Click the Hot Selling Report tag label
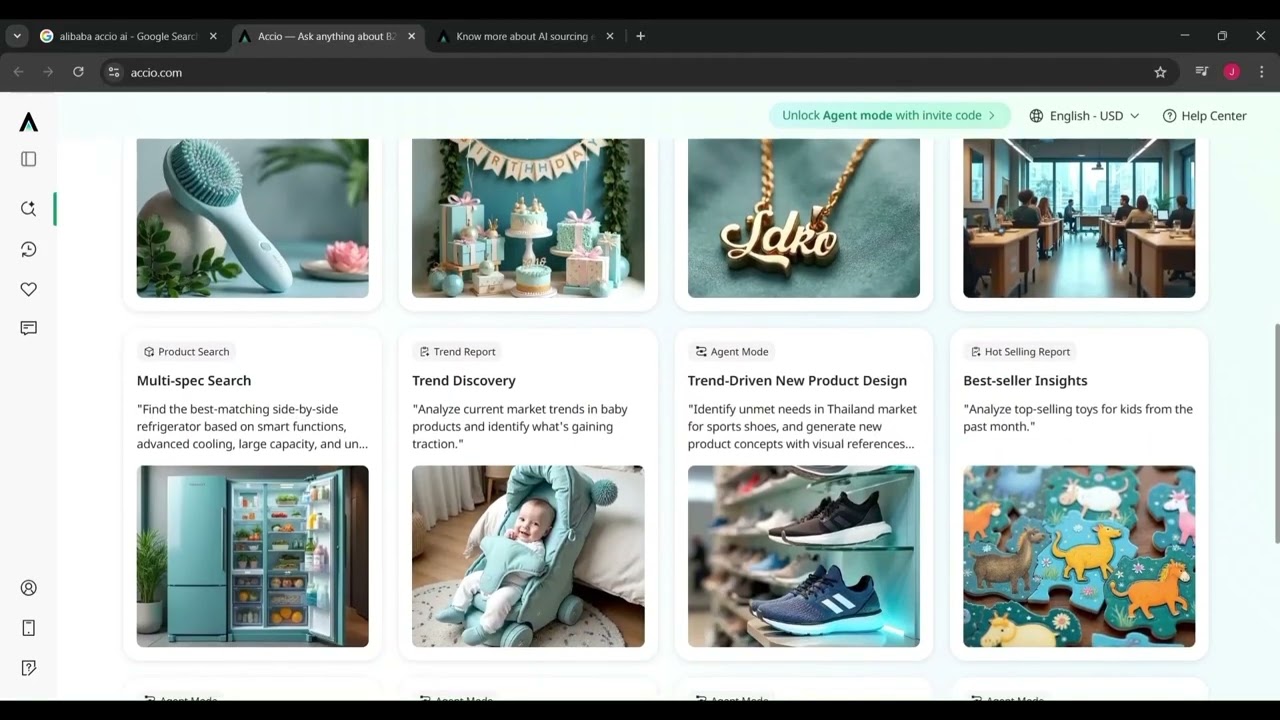The image size is (1280, 720). point(1027,352)
